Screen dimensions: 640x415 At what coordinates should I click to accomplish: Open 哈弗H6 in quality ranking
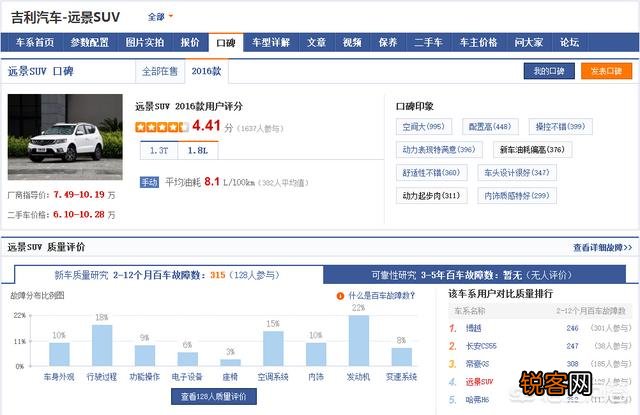point(477,400)
